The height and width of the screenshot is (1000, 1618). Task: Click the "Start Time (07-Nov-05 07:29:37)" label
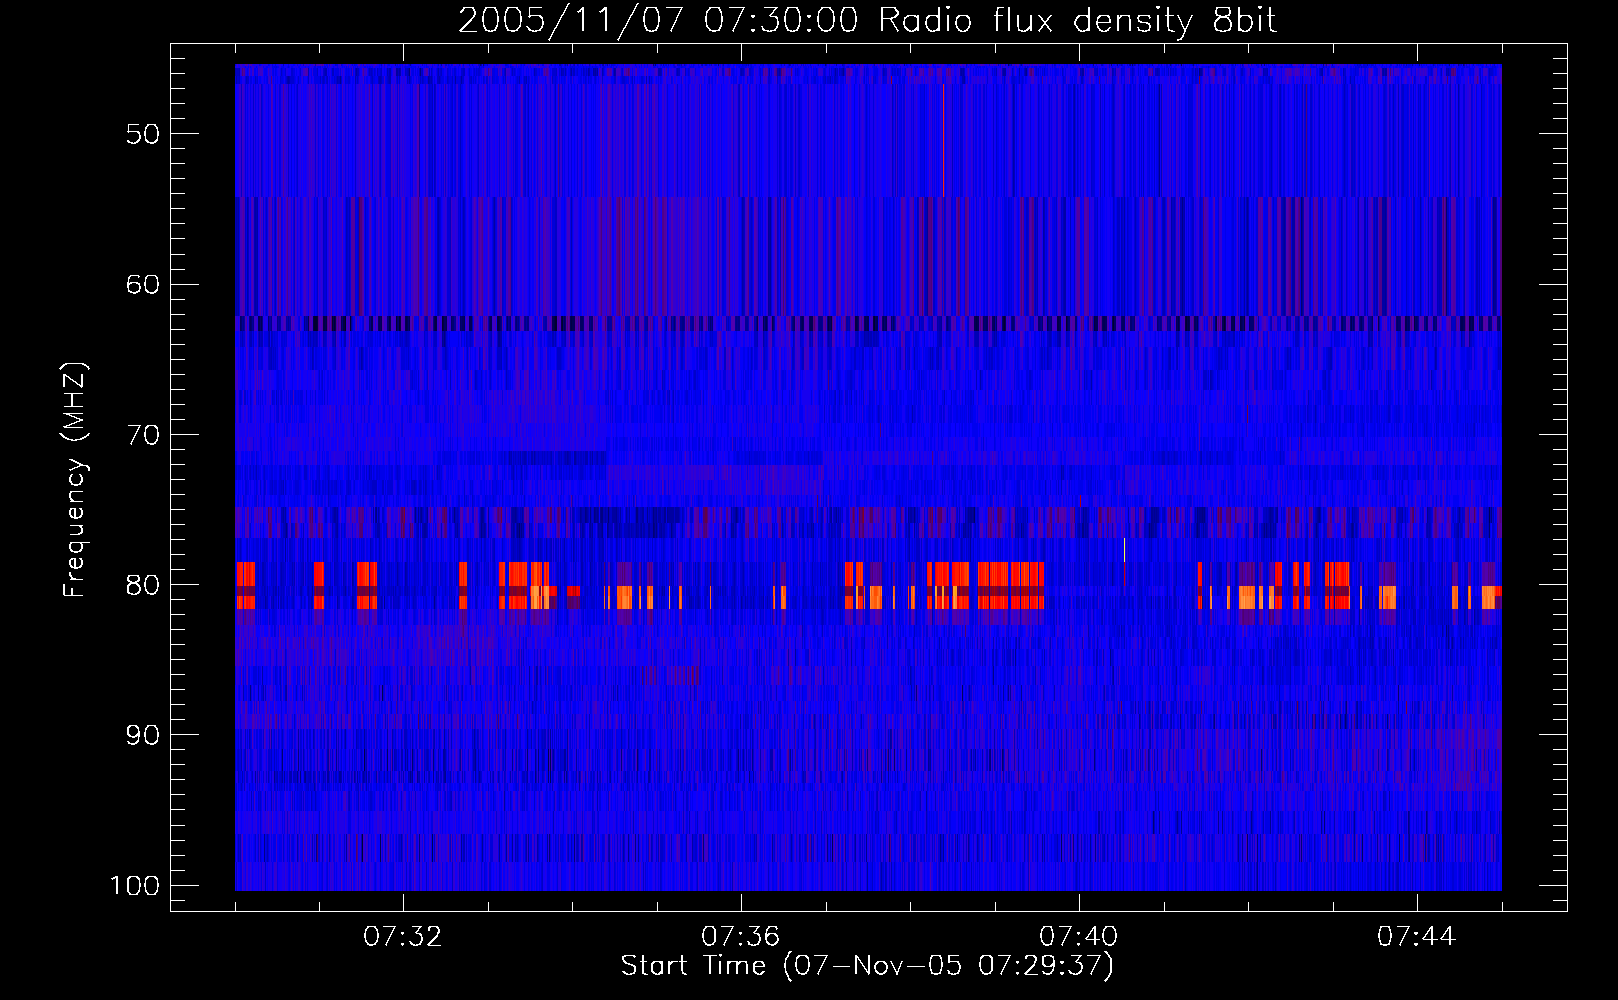(x=867, y=966)
